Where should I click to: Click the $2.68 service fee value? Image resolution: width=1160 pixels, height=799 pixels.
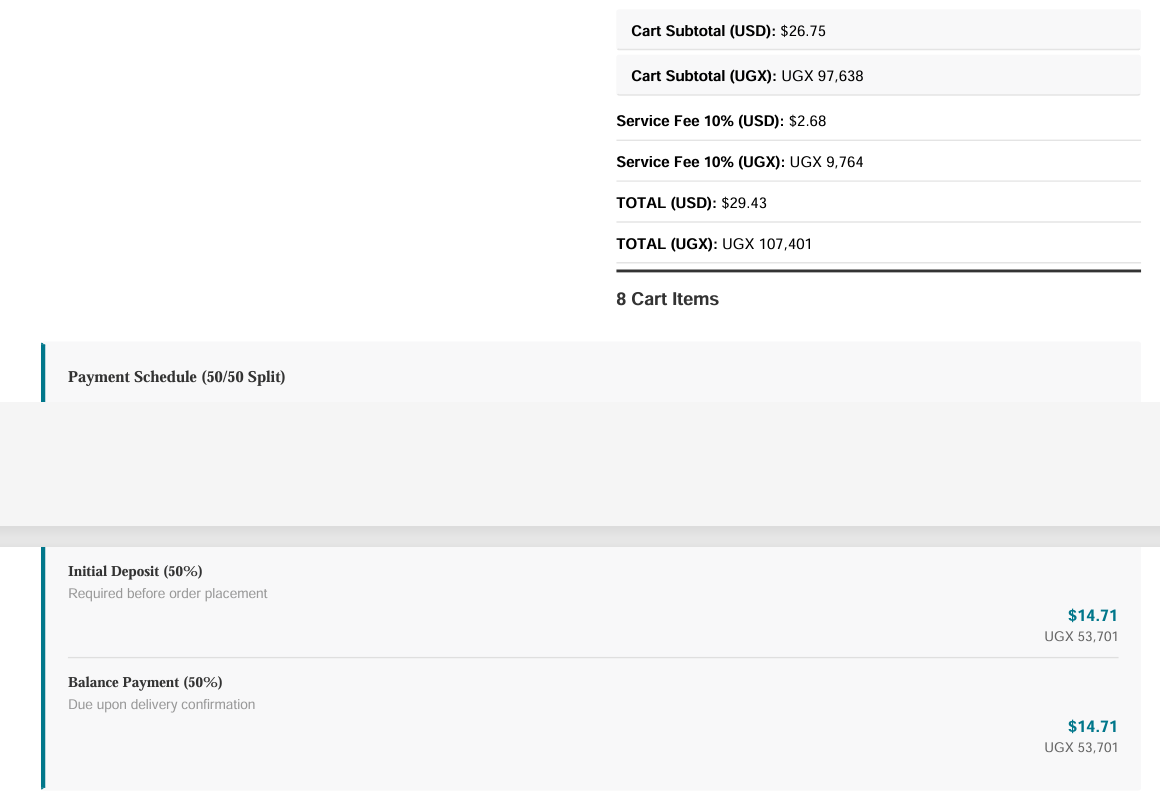[807, 121]
